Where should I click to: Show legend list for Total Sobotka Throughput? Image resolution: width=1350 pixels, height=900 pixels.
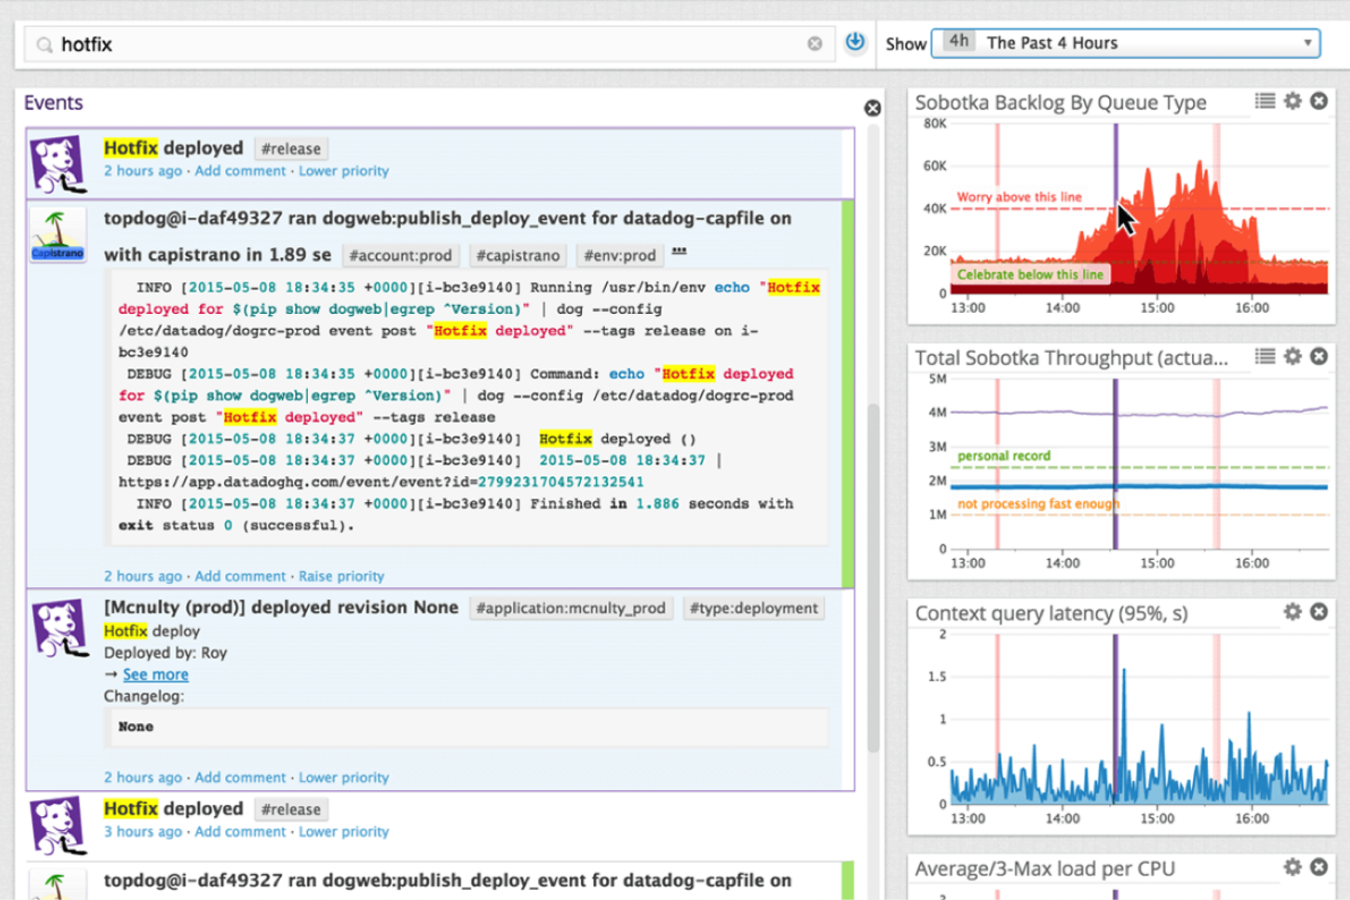[1265, 357]
